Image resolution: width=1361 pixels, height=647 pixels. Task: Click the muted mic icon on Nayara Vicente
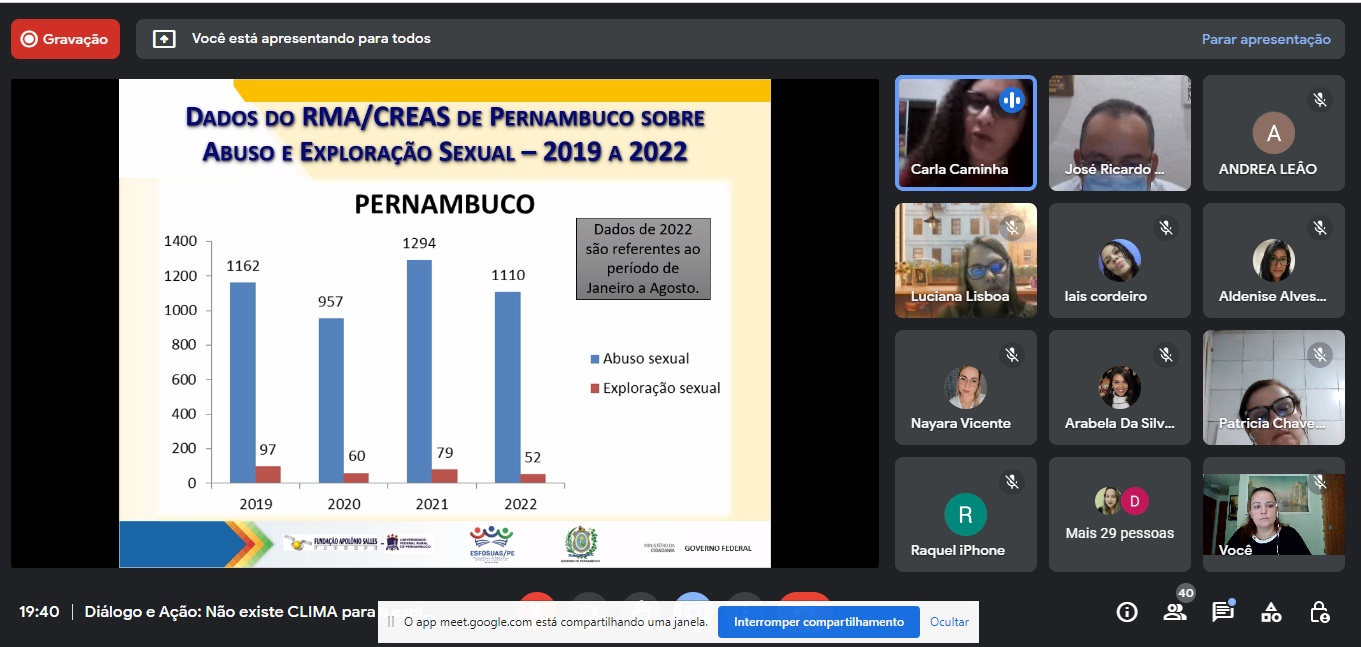pos(1012,355)
